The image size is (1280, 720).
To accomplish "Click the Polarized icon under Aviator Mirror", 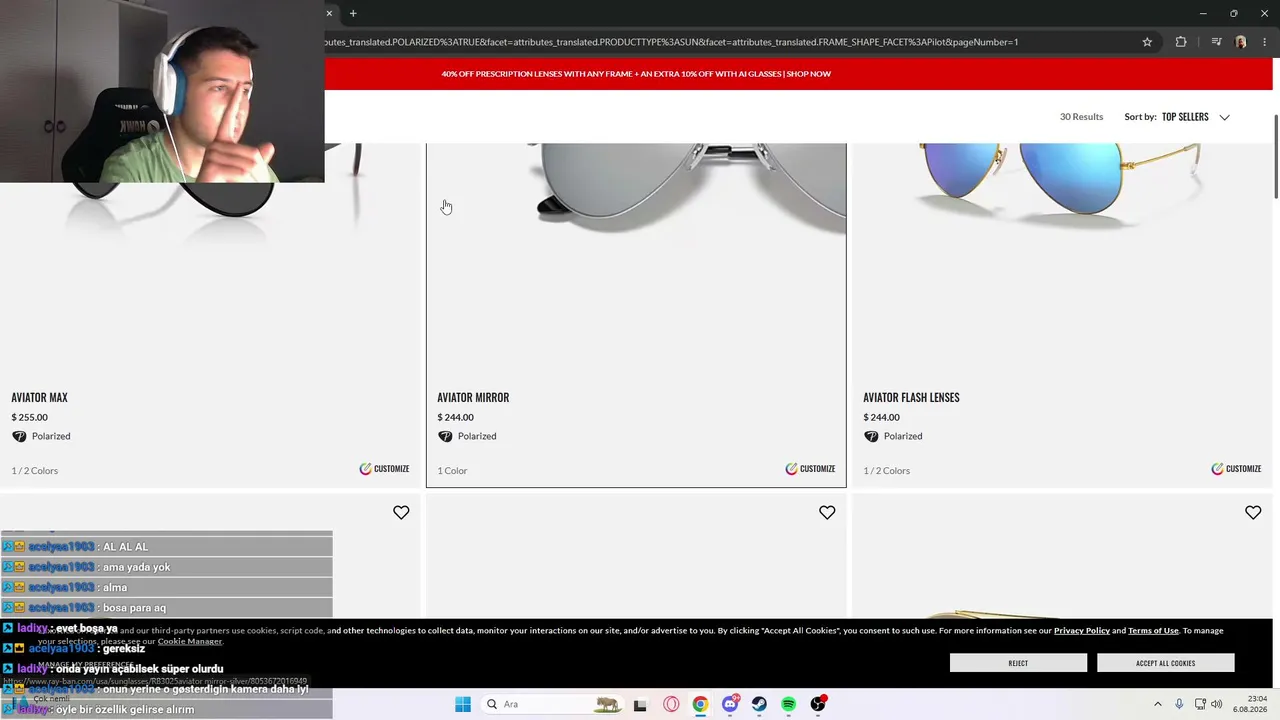I will coord(445,436).
